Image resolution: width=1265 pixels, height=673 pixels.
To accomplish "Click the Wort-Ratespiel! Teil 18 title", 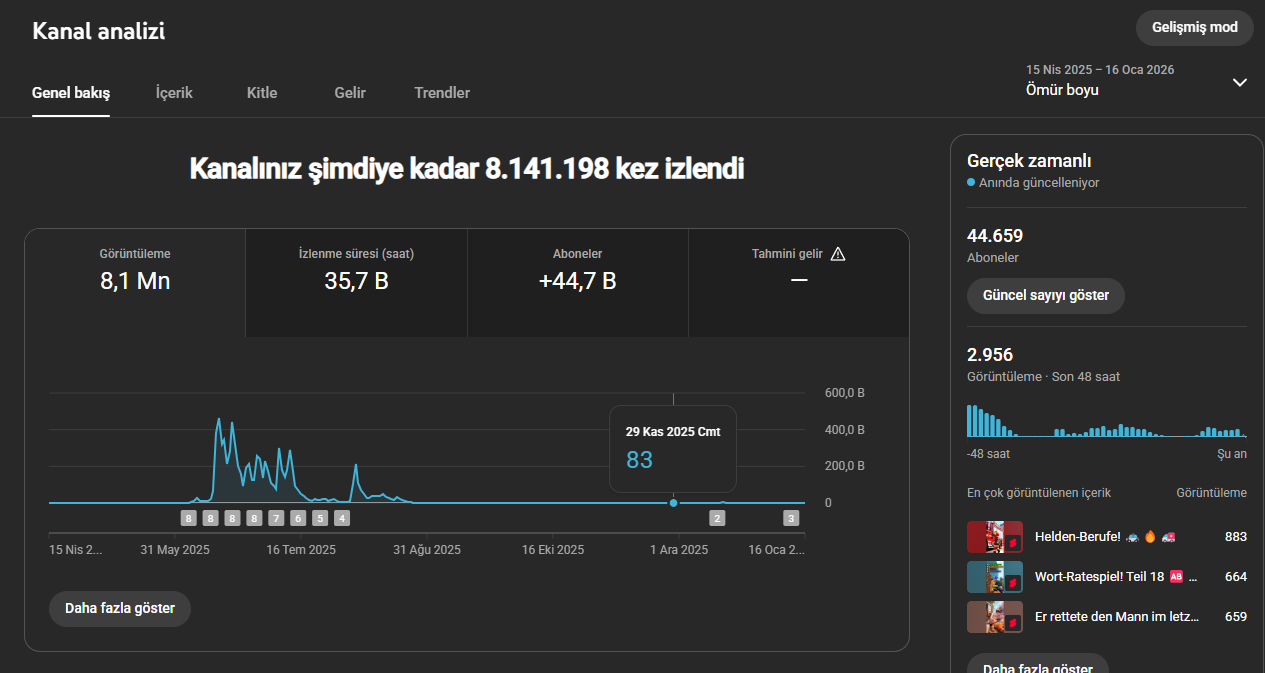I will (x=1116, y=577).
